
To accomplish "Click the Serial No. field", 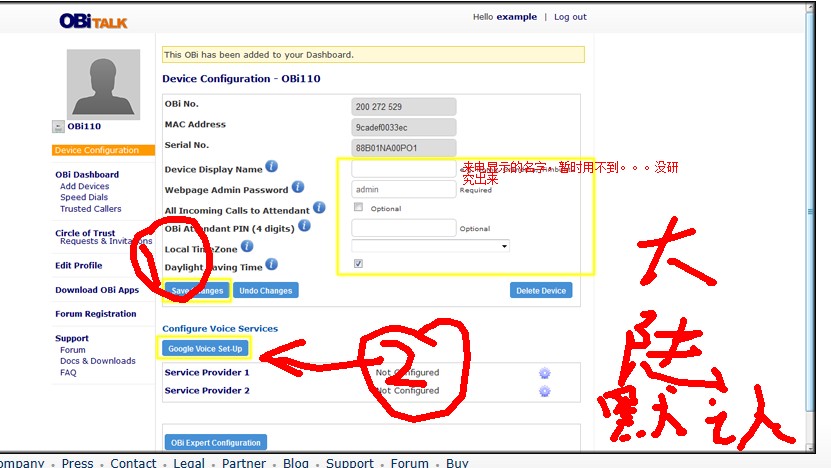I will click(x=403, y=148).
